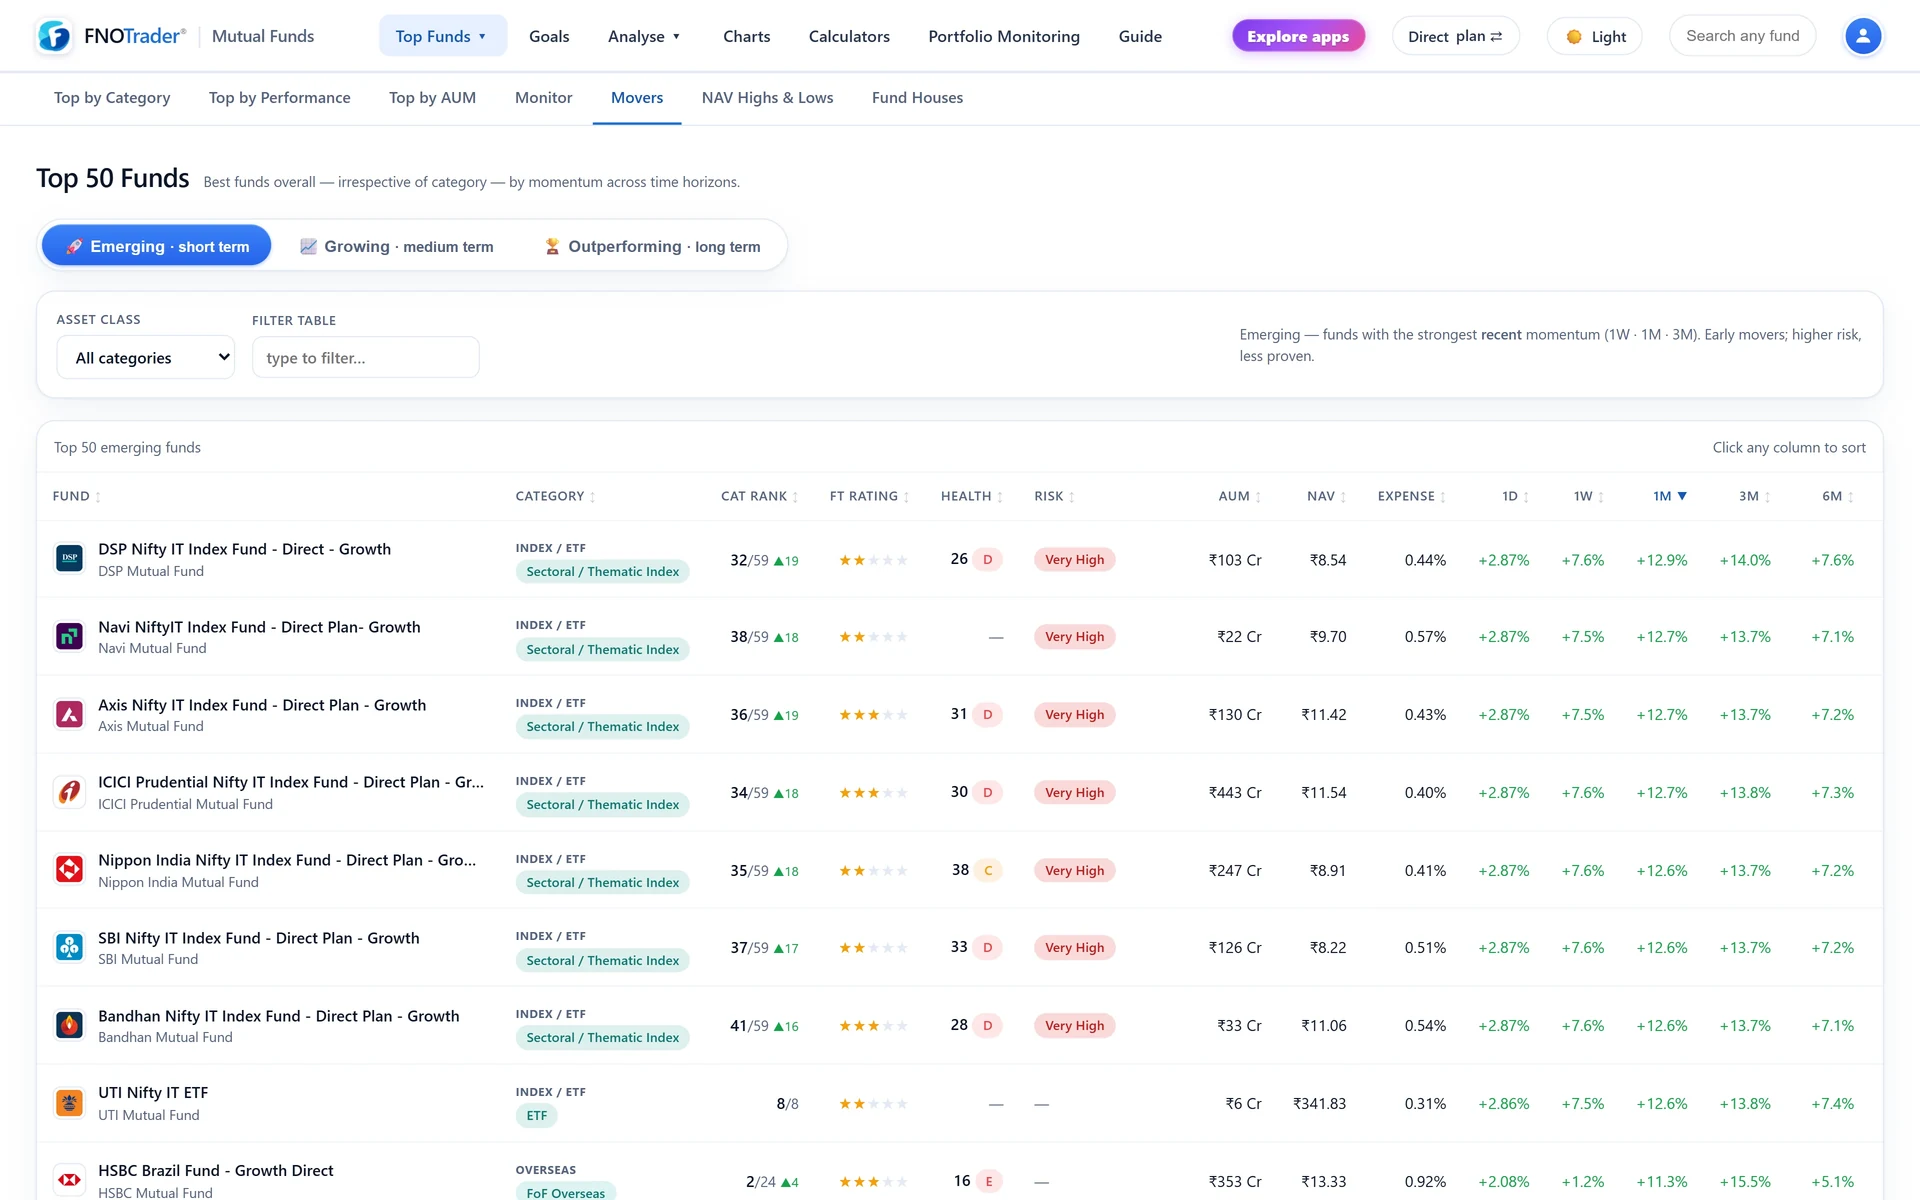Open the Goals menu item
The image size is (1920, 1200).
[549, 36]
